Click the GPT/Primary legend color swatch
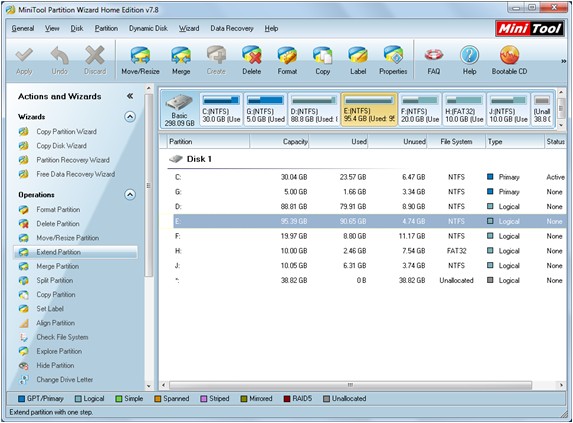This screenshot has height=423, width=573. (x=21, y=399)
